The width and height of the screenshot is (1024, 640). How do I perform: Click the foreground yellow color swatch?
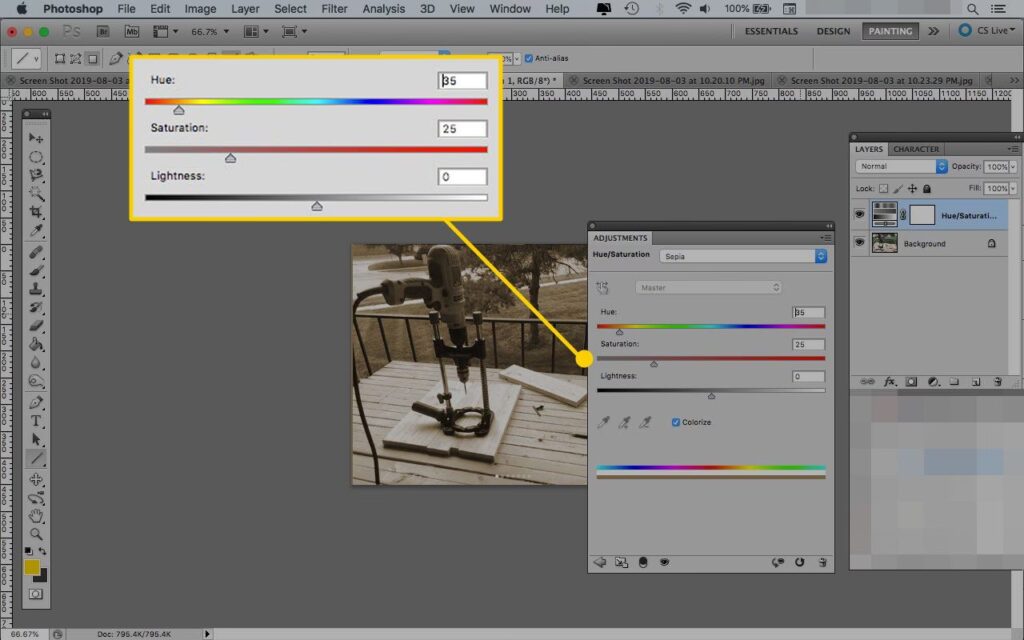click(x=32, y=567)
